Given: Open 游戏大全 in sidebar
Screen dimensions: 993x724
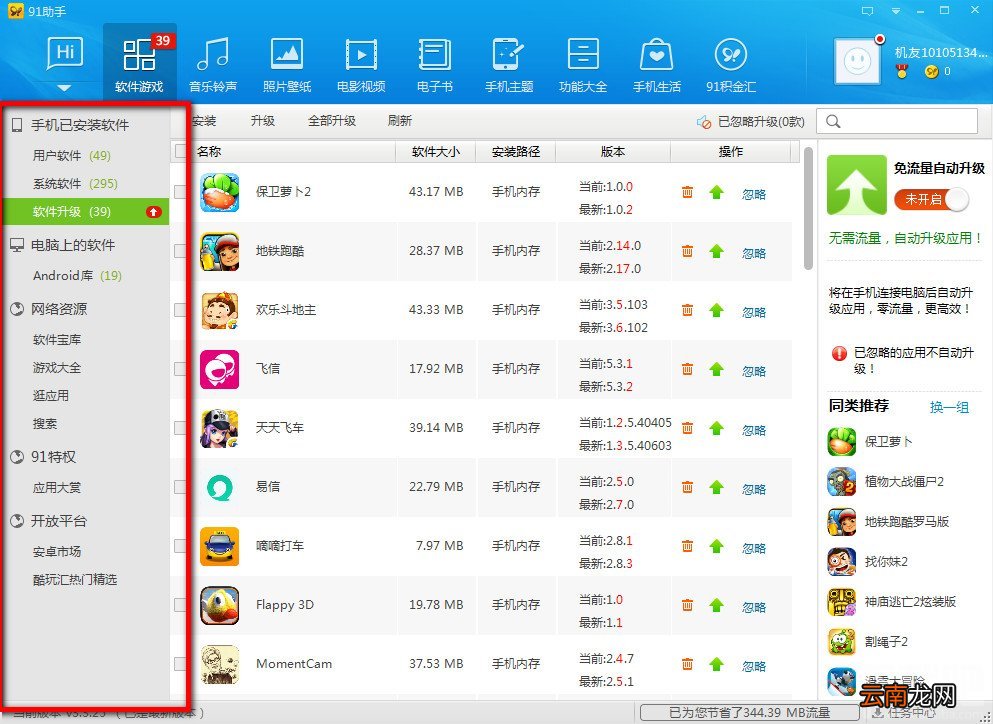Looking at the screenshot, I should (x=57, y=367).
